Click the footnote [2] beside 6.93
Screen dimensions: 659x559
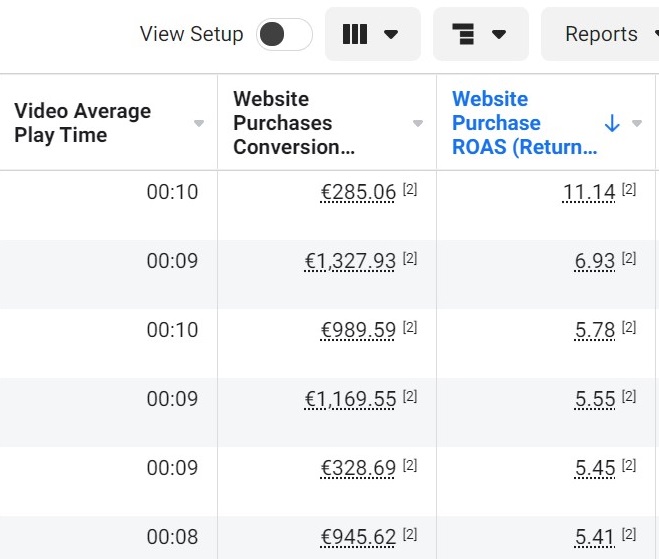point(629,259)
